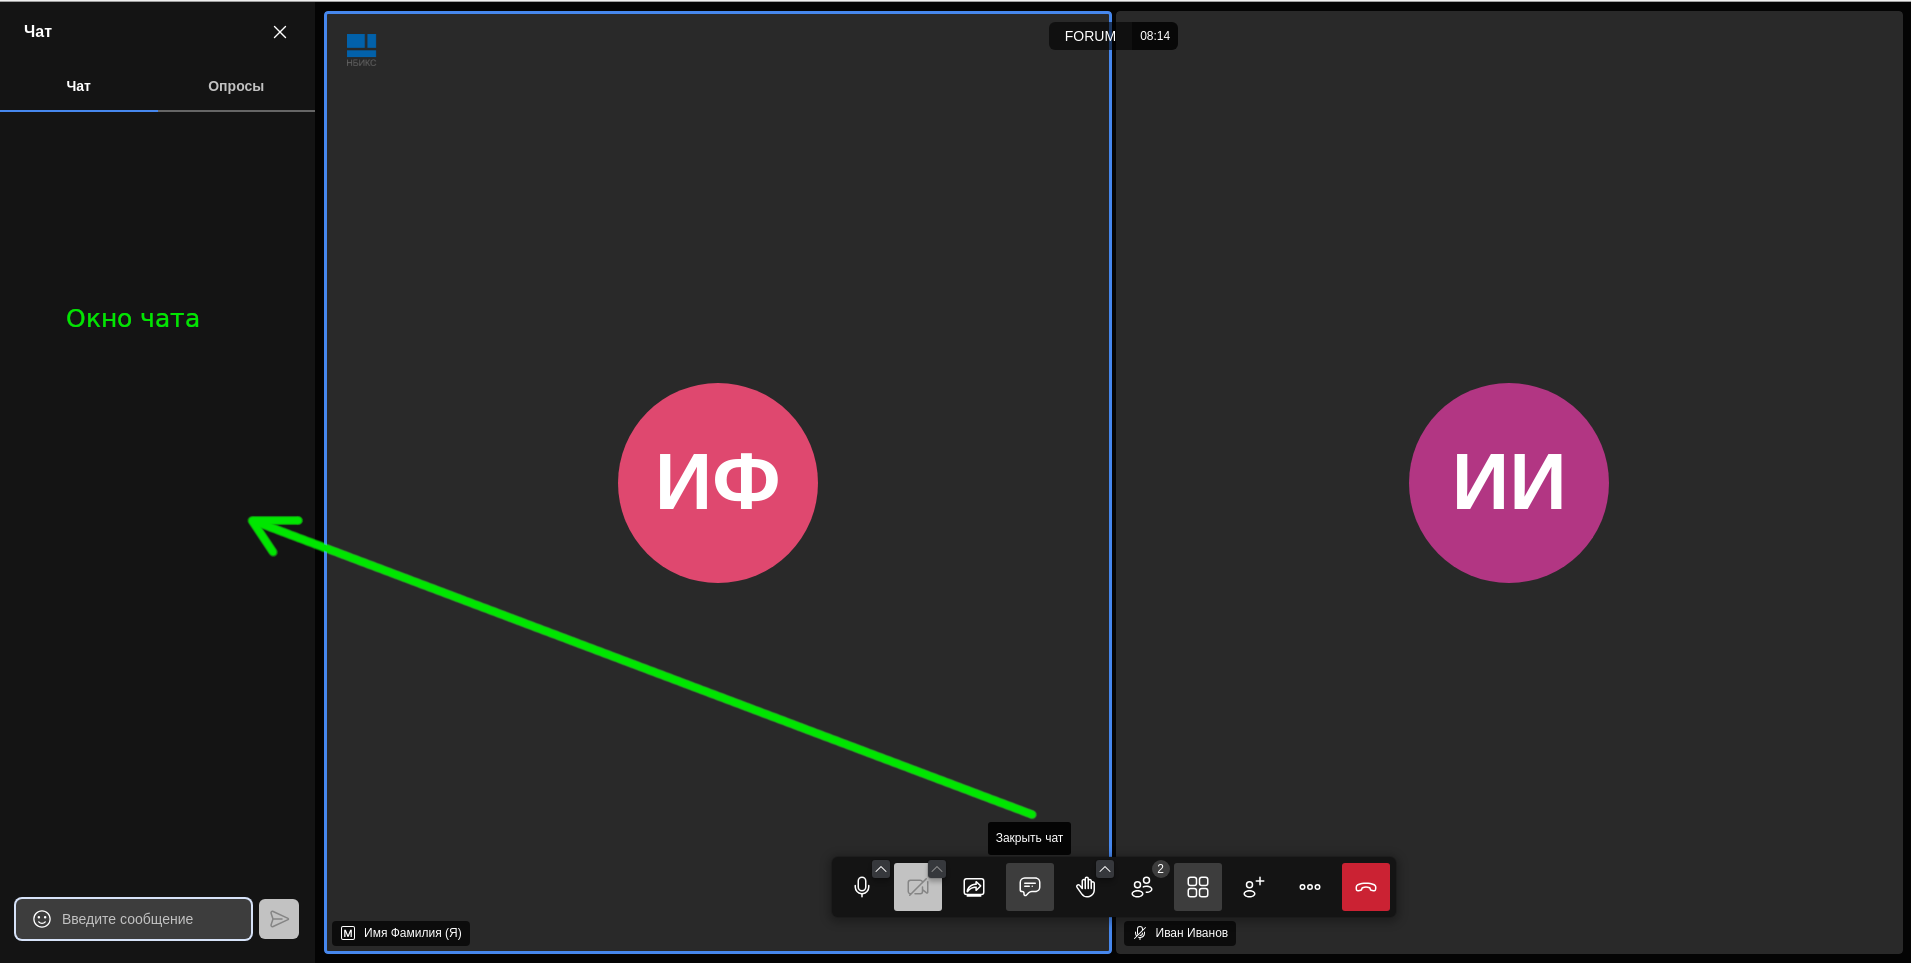The width and height of the screenshot is (1911, 963).
Task: Close chat using the toolbar chat icon
Action: tap(1029, 887)
